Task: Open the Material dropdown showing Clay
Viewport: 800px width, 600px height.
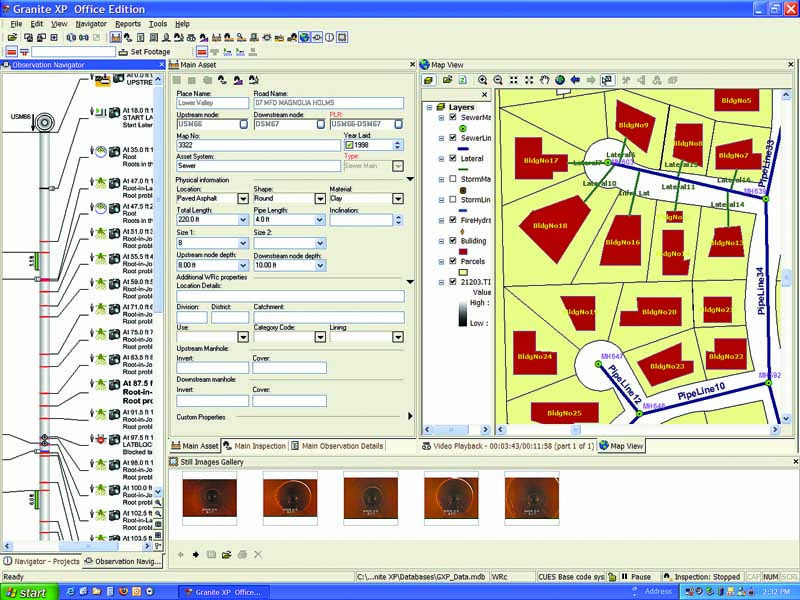Action: (x=397, y=198)
